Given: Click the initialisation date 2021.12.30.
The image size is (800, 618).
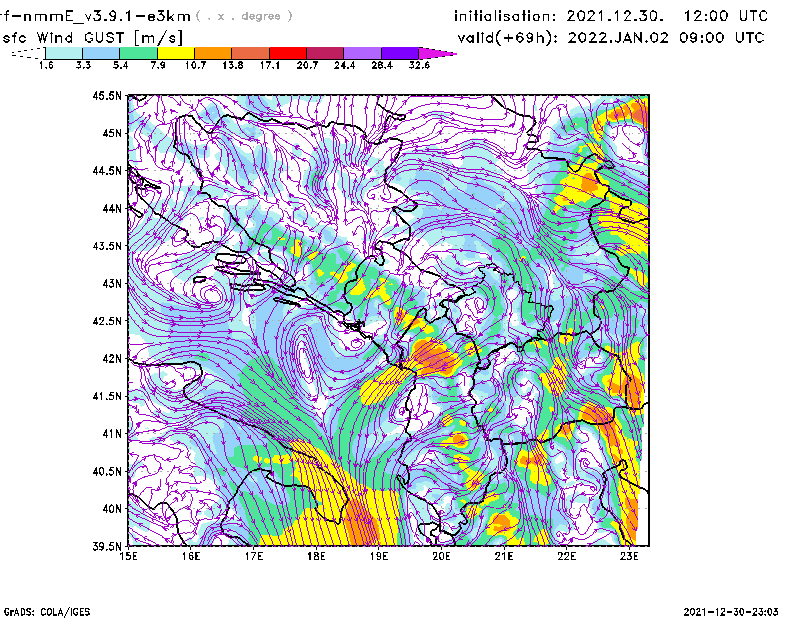Looking at the screenshot, I should [615, 16].
